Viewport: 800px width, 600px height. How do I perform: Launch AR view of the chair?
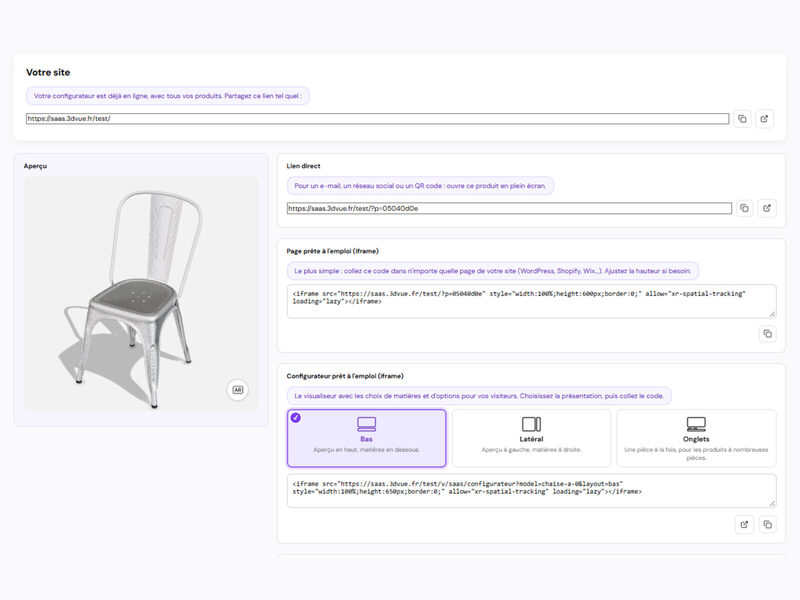click(238, 390)
